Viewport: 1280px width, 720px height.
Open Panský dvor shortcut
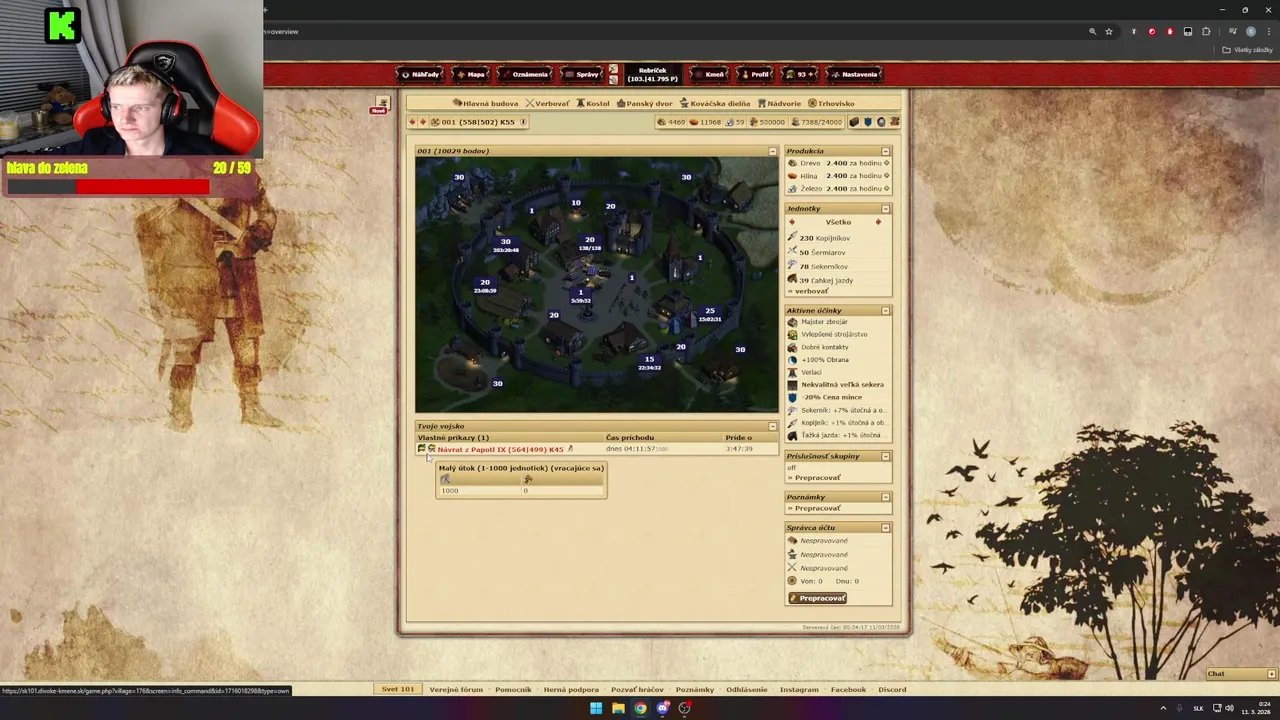tap(644, 103)
